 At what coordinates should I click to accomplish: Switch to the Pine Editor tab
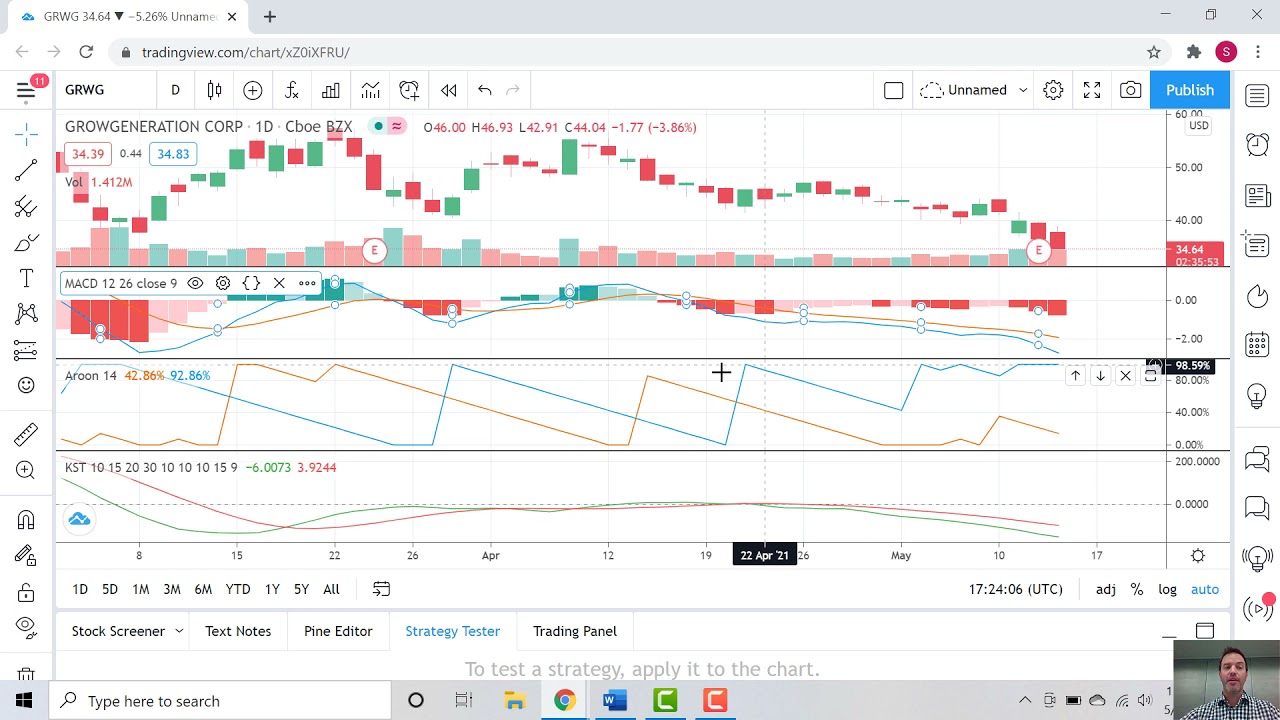click(x=338, y=631)
